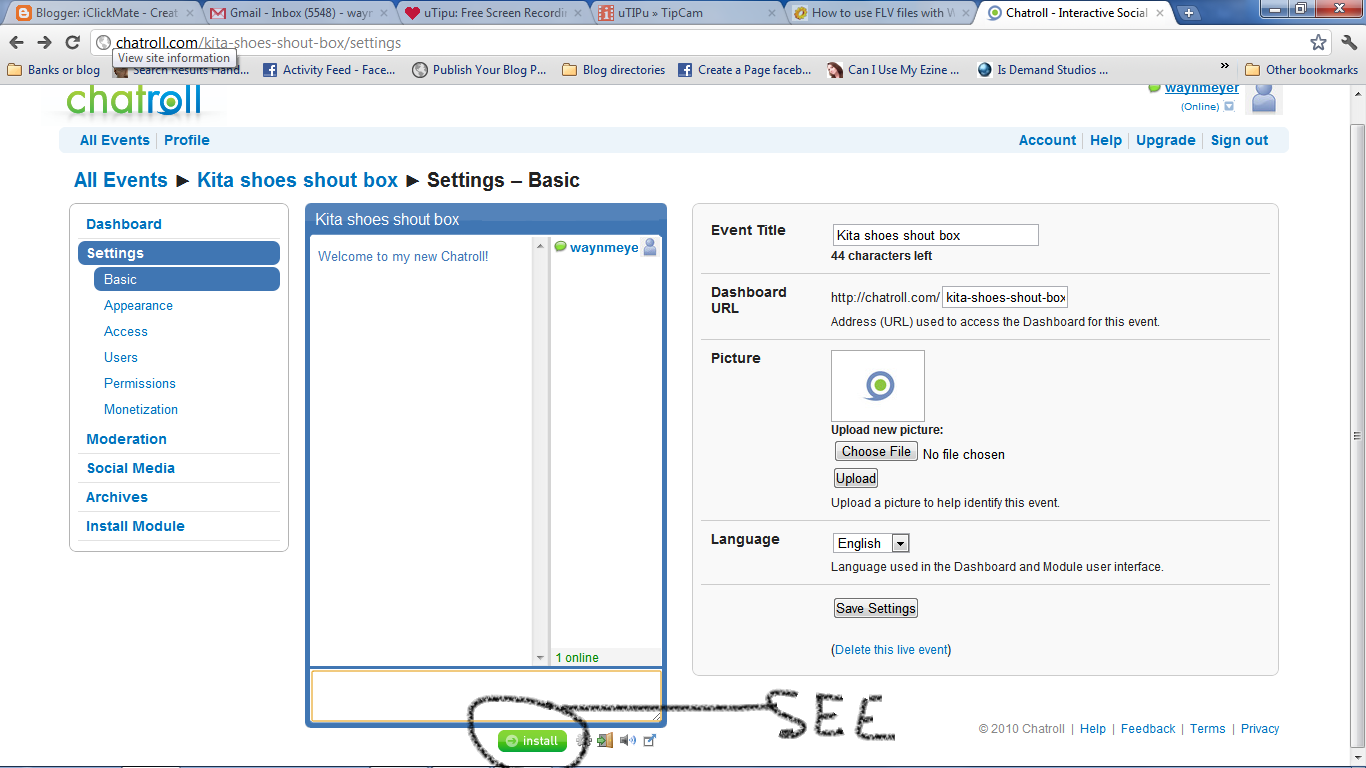Open Account link

pos(1047,140)
